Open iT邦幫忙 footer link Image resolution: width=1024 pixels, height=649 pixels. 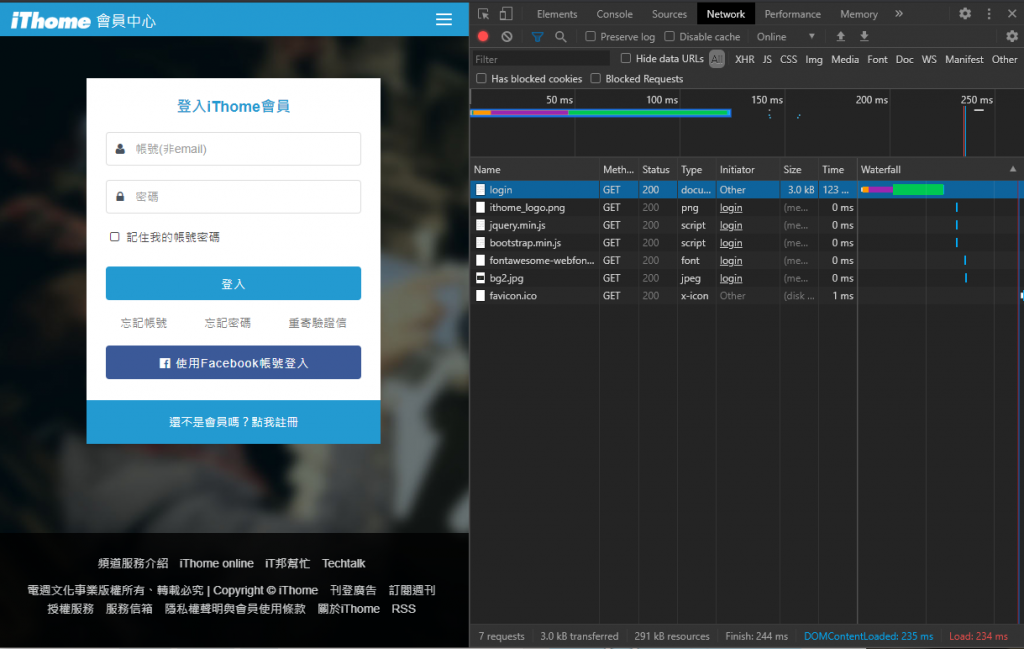pos(287,563)
